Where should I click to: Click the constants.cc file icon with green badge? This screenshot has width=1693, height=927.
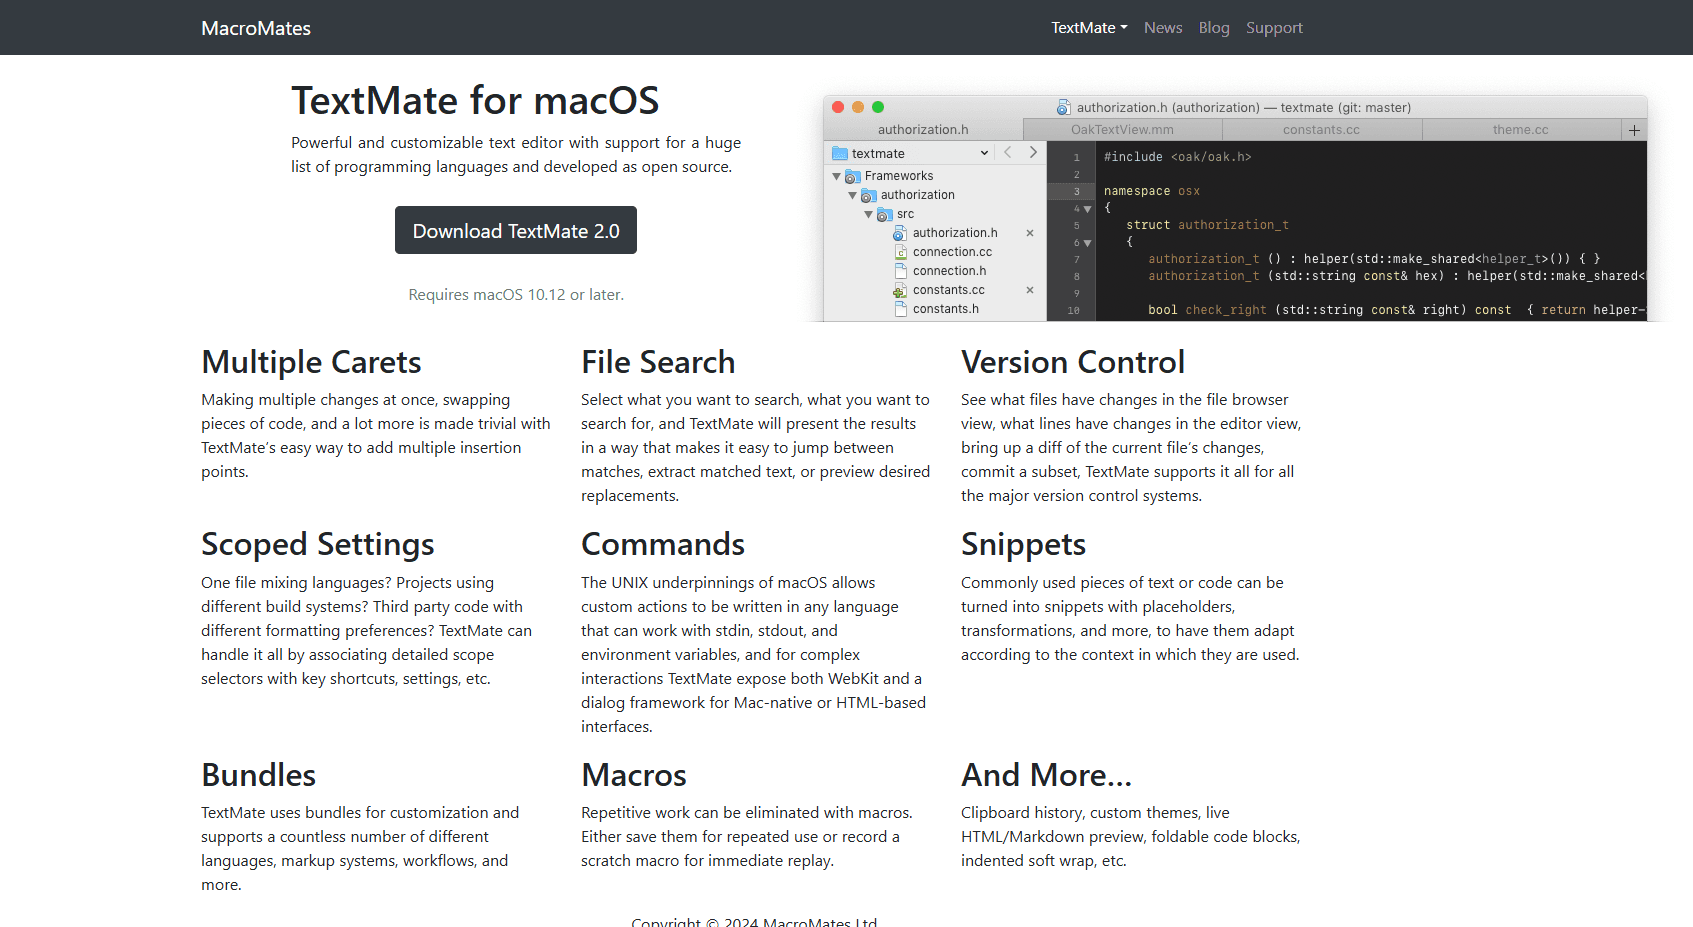[899, 290]
